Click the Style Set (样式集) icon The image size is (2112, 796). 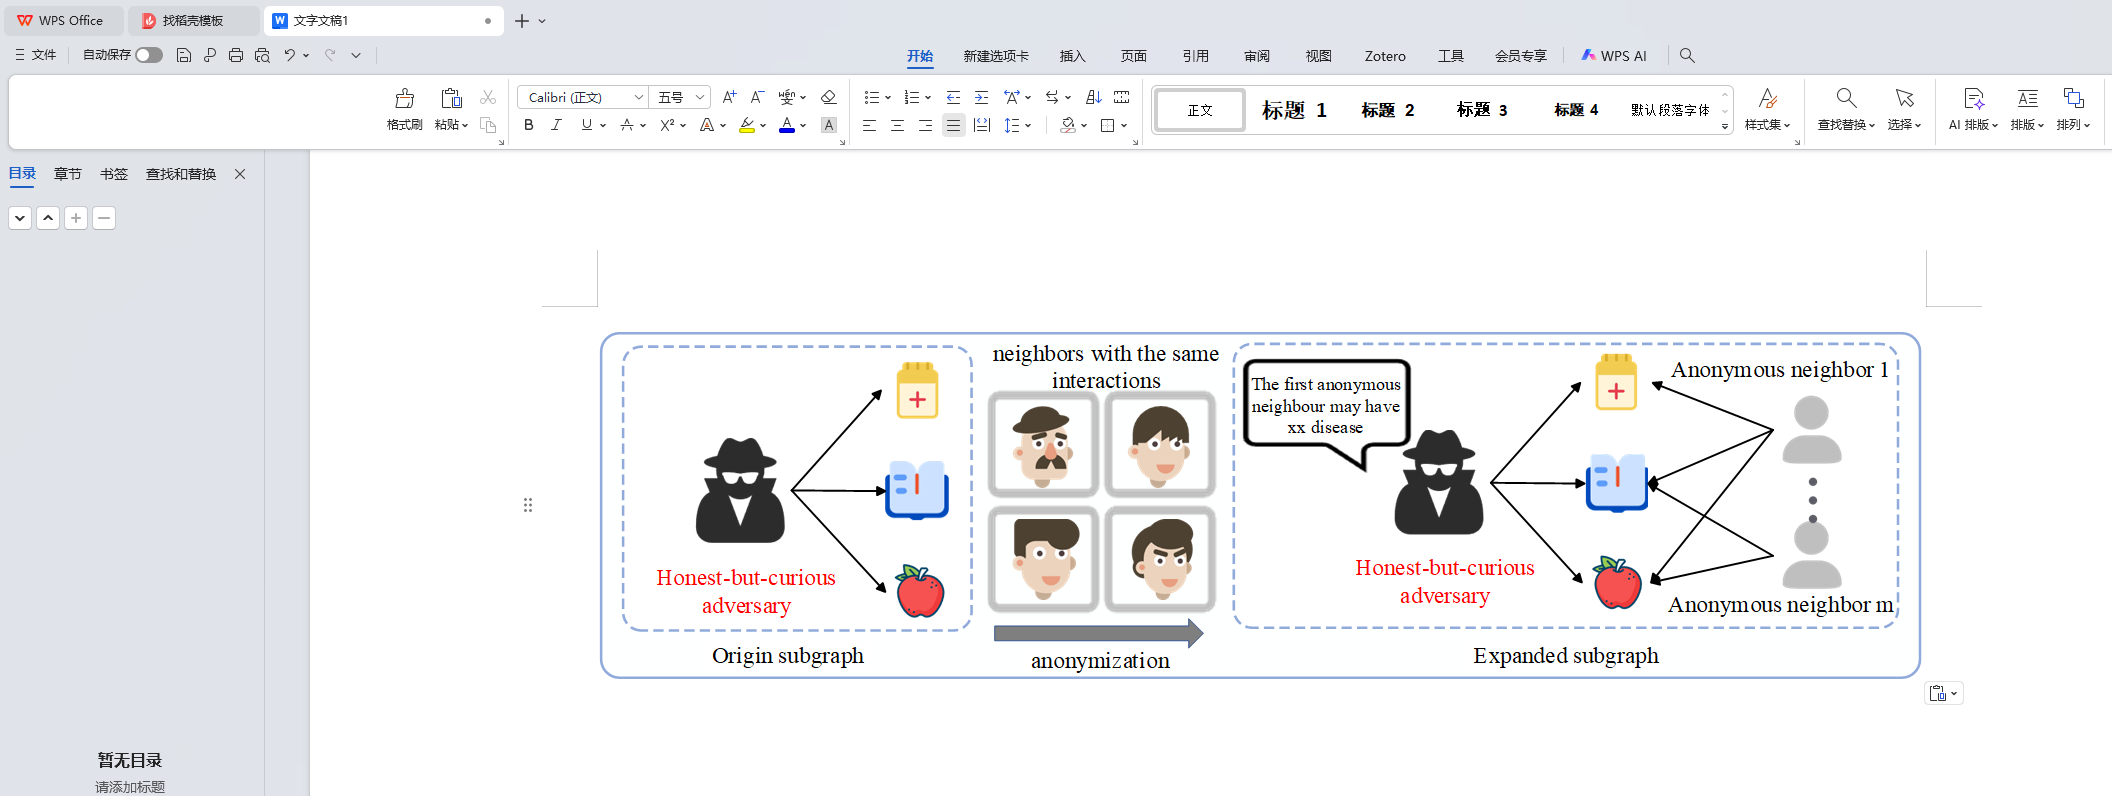tap(1767, 98)
